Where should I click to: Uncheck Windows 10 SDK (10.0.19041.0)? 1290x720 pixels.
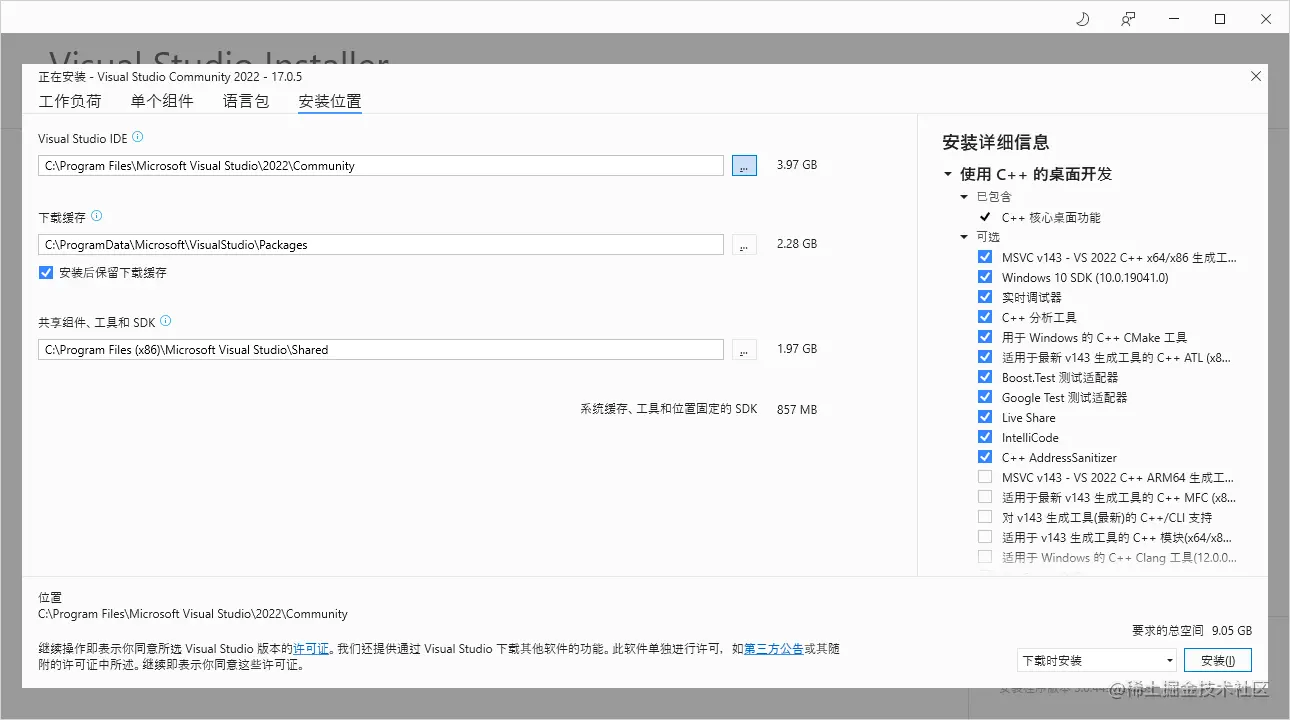tap(985, 277)
